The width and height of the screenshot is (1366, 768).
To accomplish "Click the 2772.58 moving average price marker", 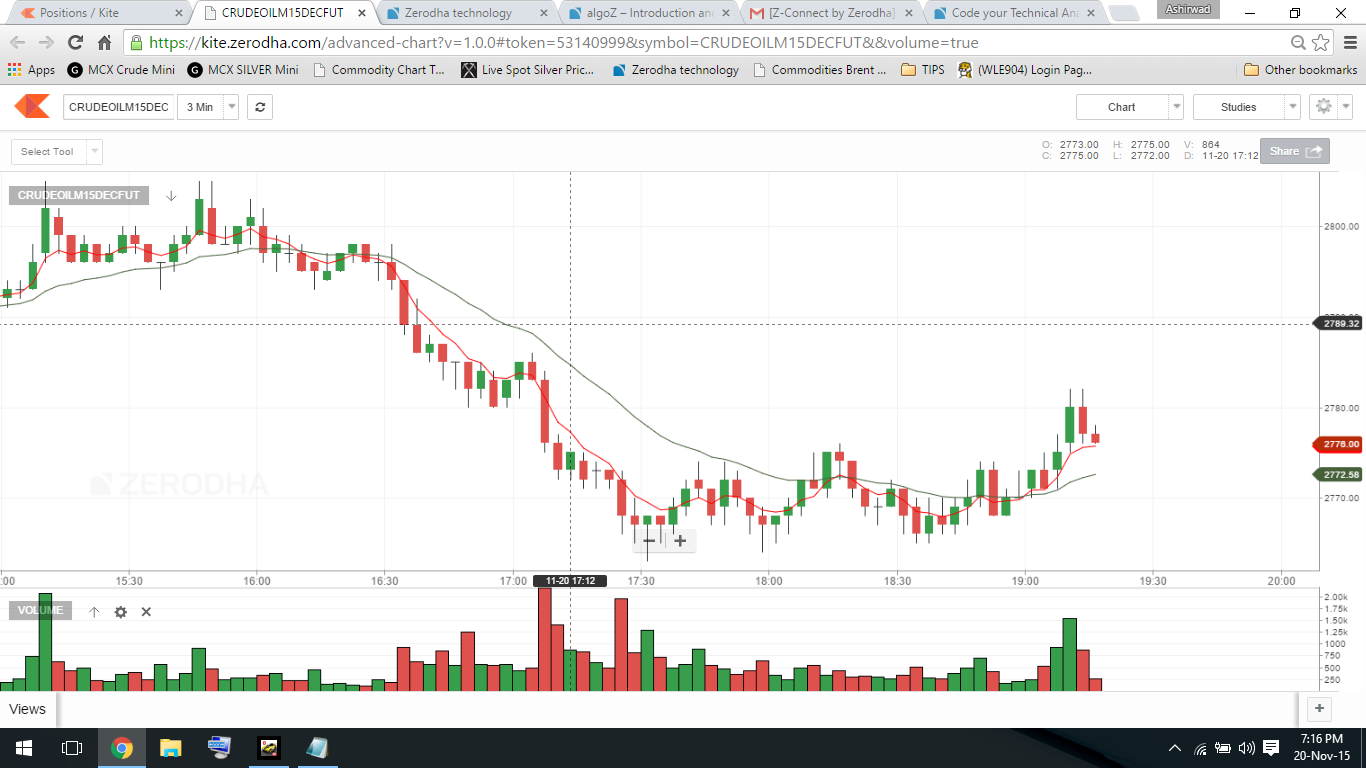I will tap(1337, 474).
